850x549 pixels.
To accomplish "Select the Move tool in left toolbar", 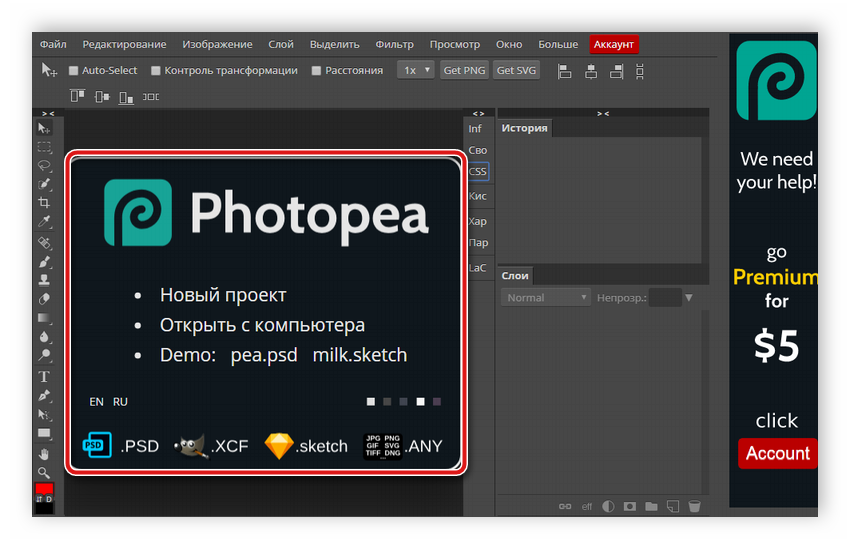I will [x=44, y=128].
